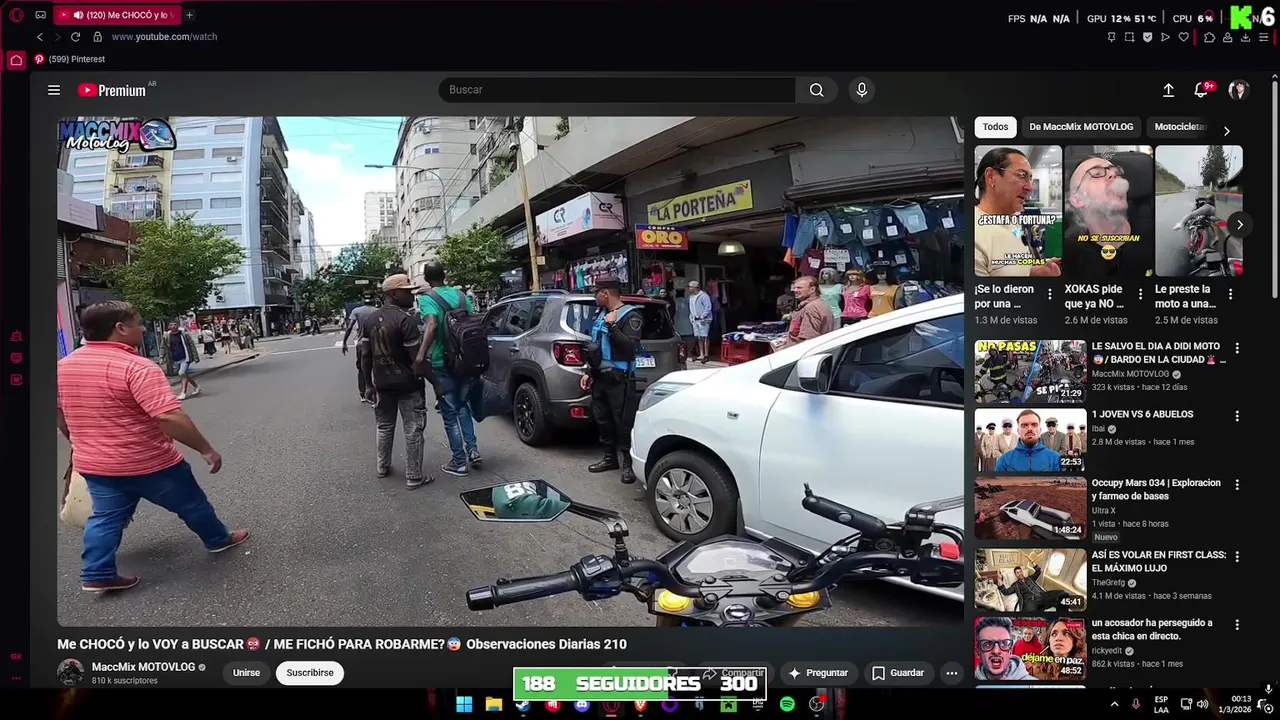
Task: Open Discord from taskbar
Action: click(x=582, y=704)
